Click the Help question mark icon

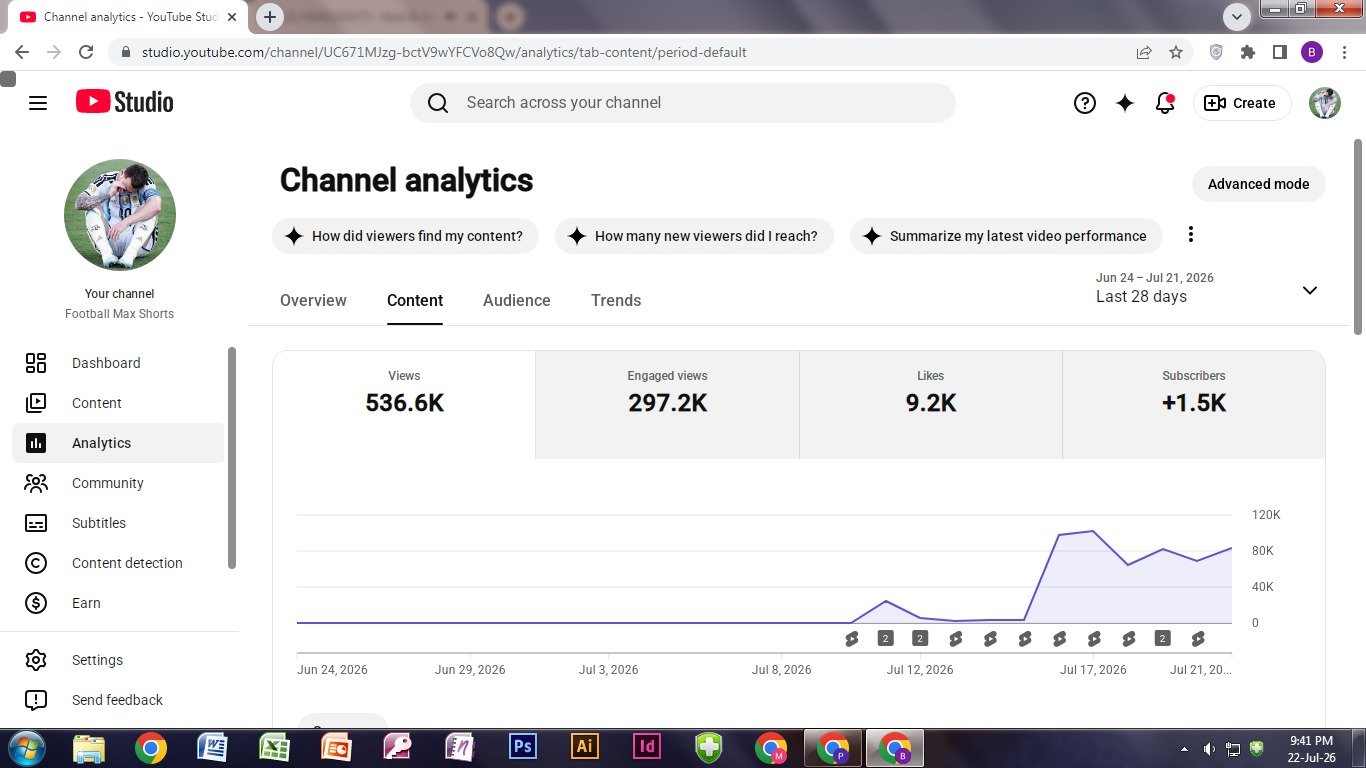(1085, 103)
